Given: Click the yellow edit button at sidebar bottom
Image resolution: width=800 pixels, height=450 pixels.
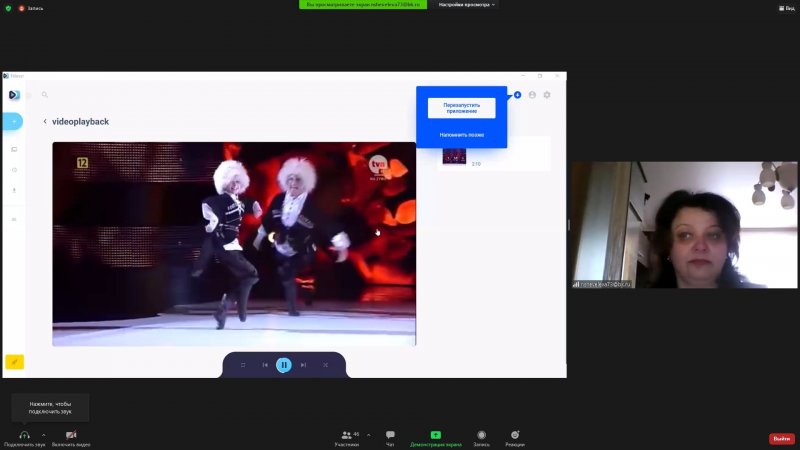Looking at the screenshot, I should click(14, 362).
